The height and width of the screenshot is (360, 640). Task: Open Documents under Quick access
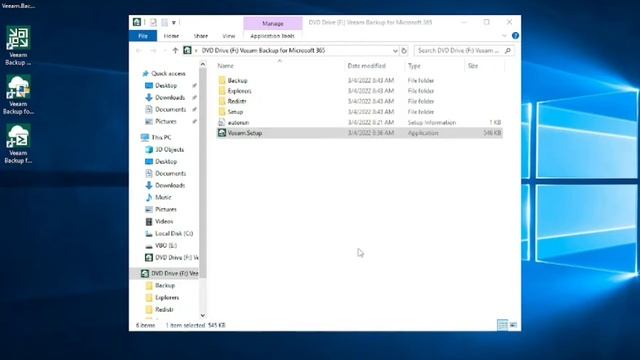click(170, 109)
